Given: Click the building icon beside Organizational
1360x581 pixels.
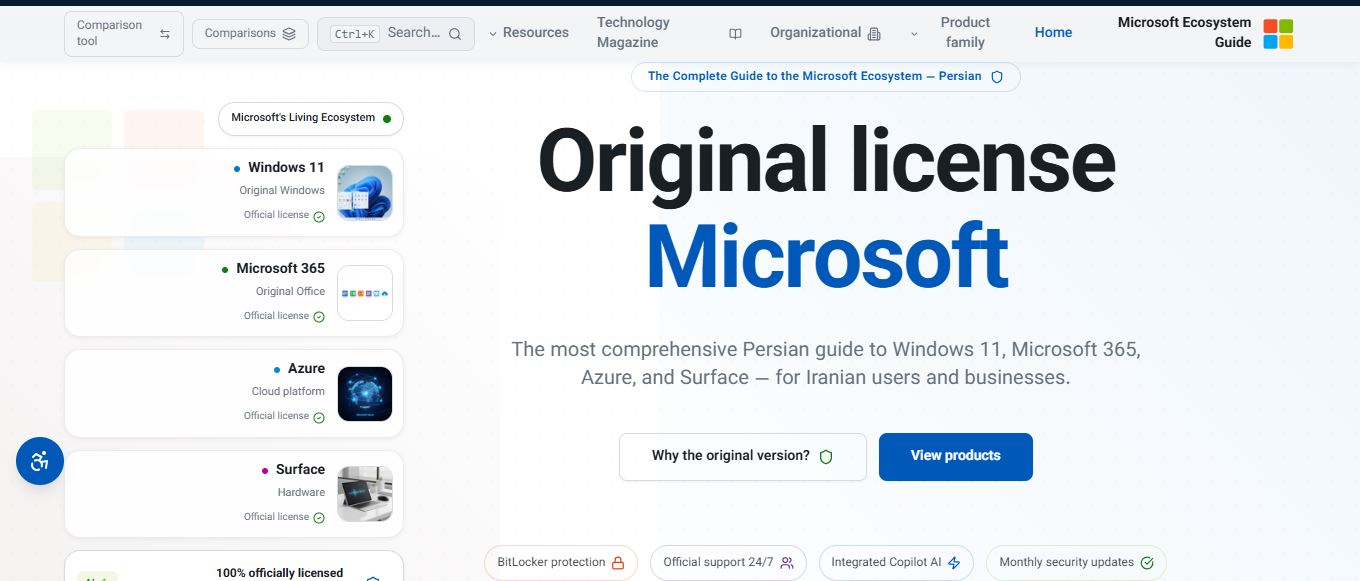Looking at the screenshot, I should (874, 34).
